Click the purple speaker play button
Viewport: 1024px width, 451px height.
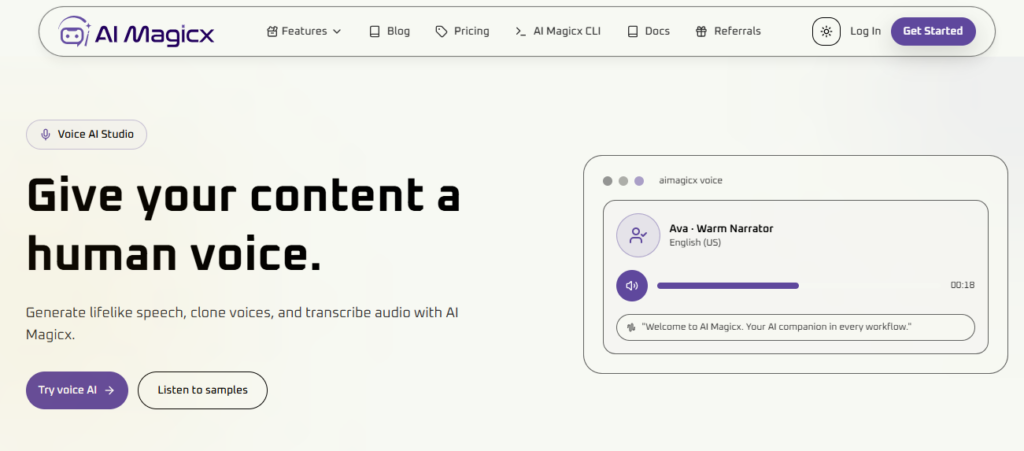click(x=632, y=286)
